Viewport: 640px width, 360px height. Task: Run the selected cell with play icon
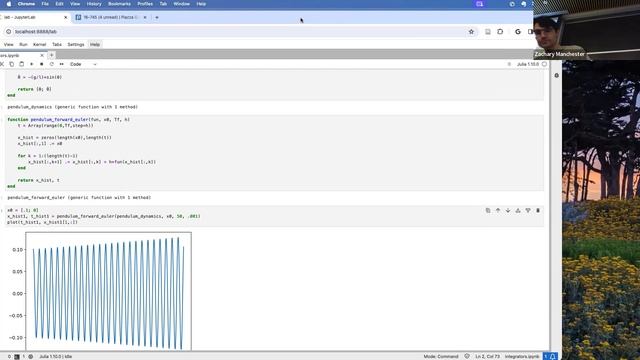(x=31, y=64)
